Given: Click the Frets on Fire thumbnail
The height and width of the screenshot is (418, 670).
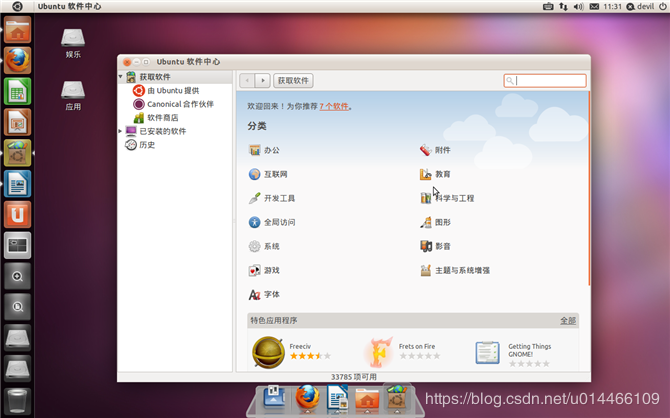Looking at the screenshot, I should click(379, 353).
